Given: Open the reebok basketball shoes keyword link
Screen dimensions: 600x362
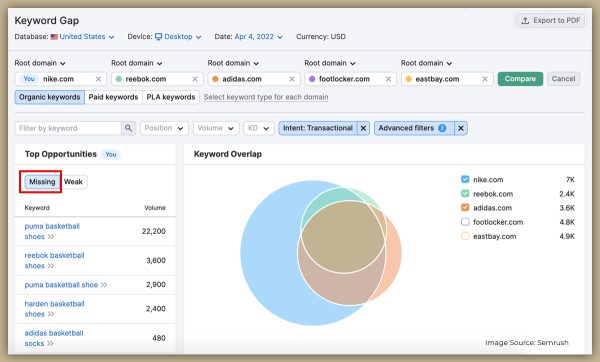Looking at the screenshot, I should click(54, 261).
